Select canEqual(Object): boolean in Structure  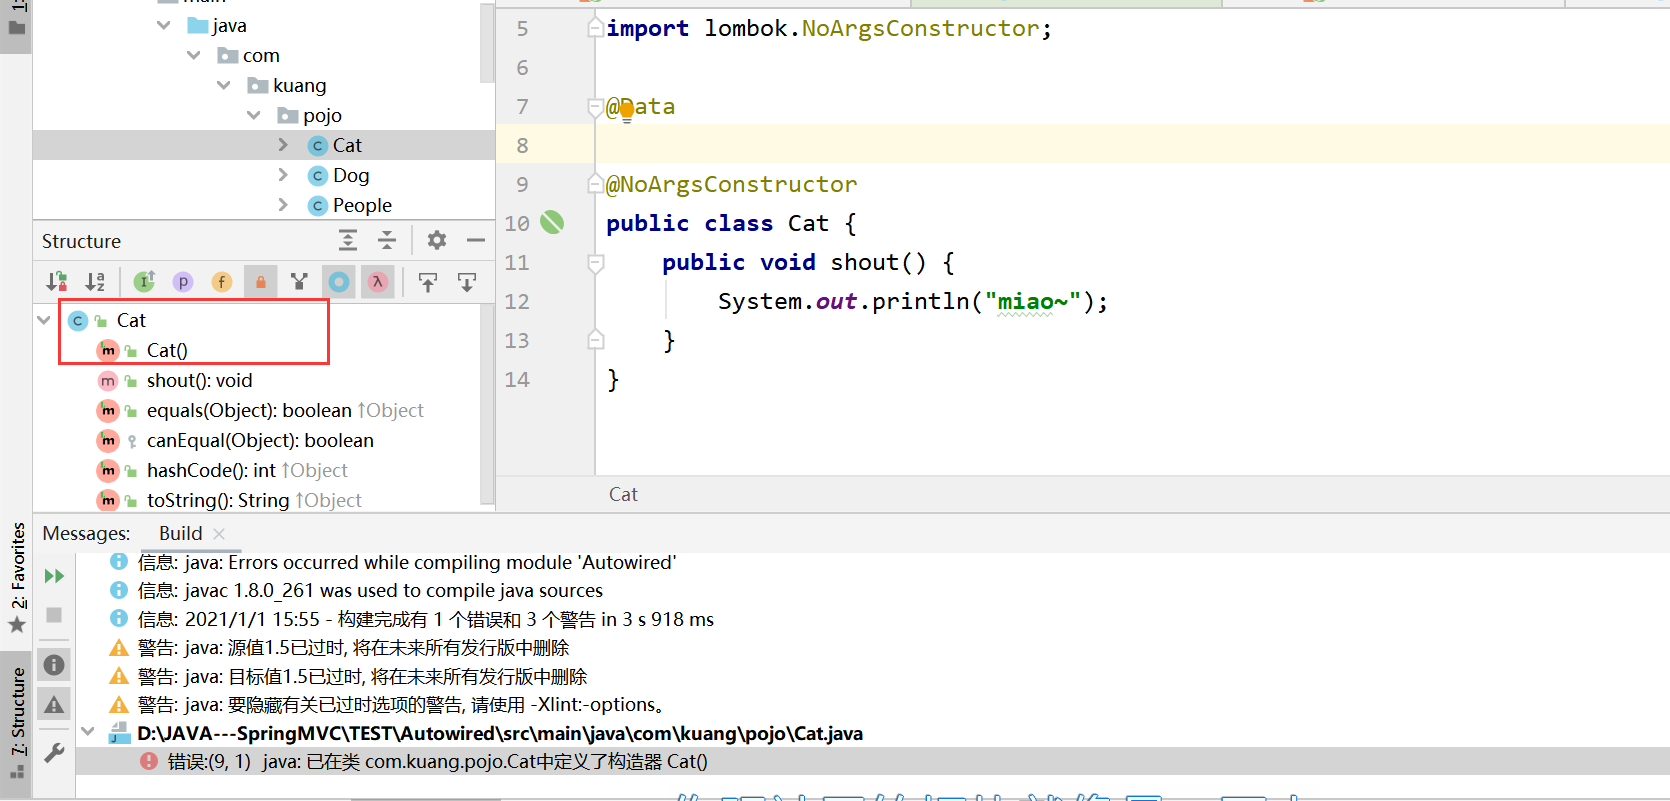coord(260,440)
